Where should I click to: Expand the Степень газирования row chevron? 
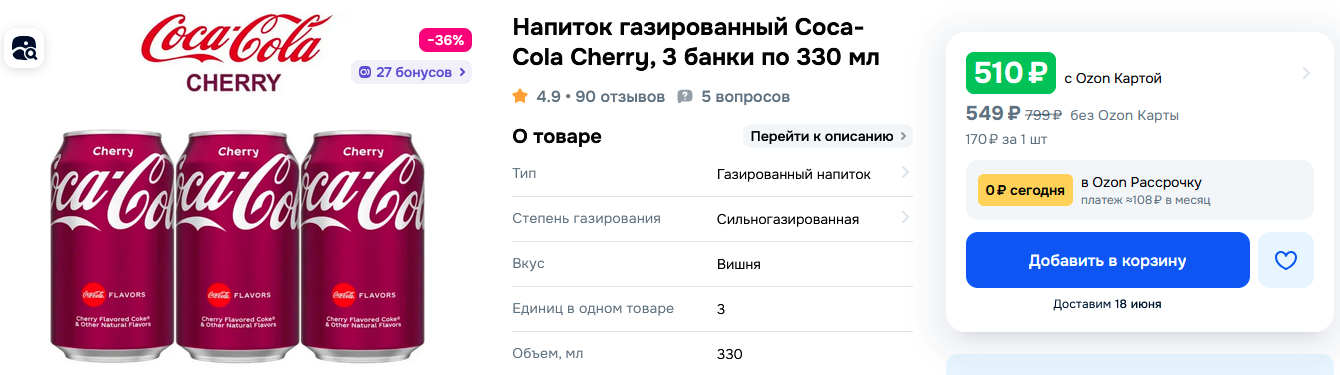click(904, 218)
